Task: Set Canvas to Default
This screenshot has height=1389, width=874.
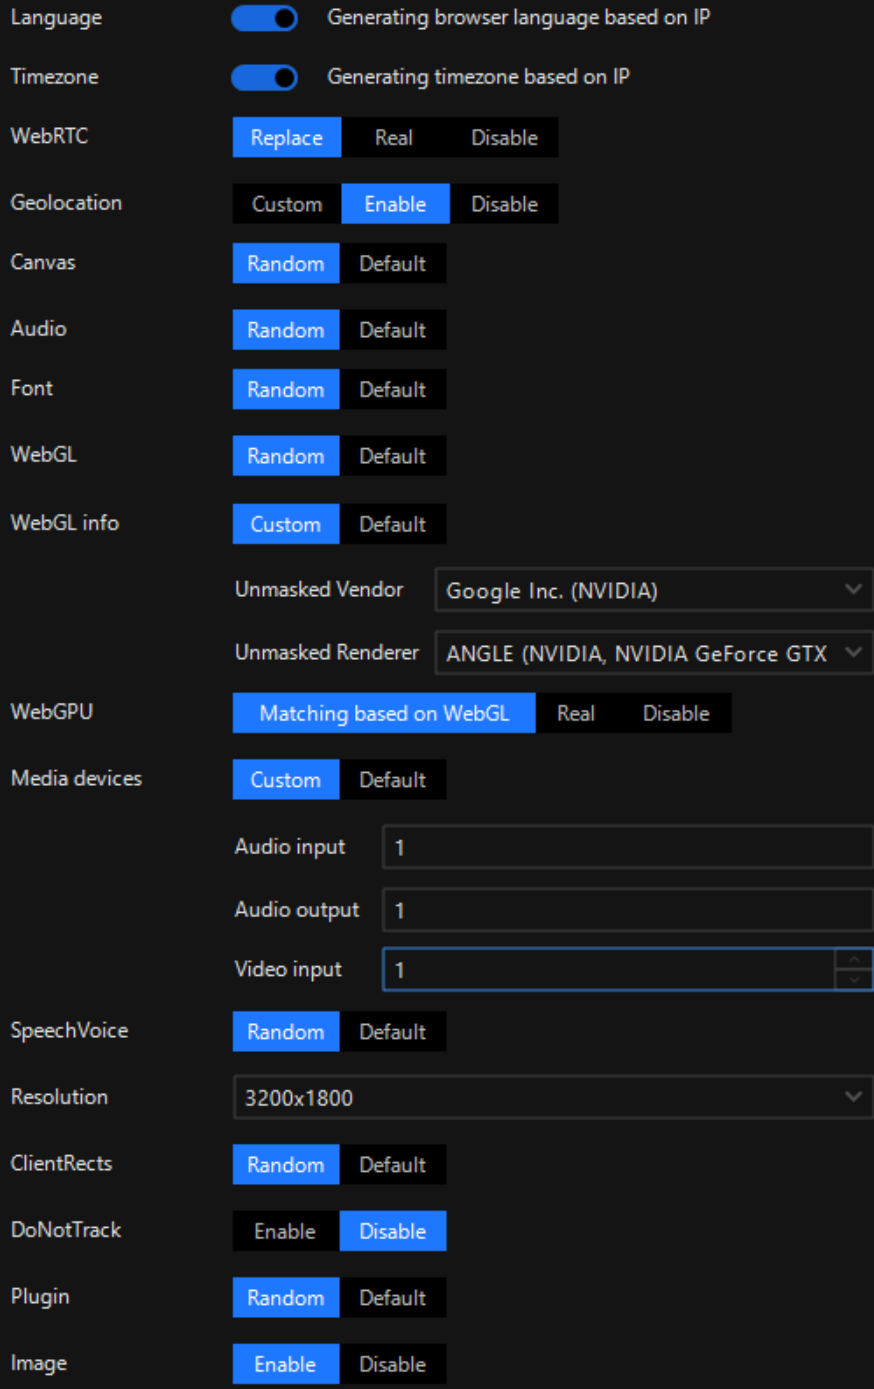Action: [x=392, y=264]
